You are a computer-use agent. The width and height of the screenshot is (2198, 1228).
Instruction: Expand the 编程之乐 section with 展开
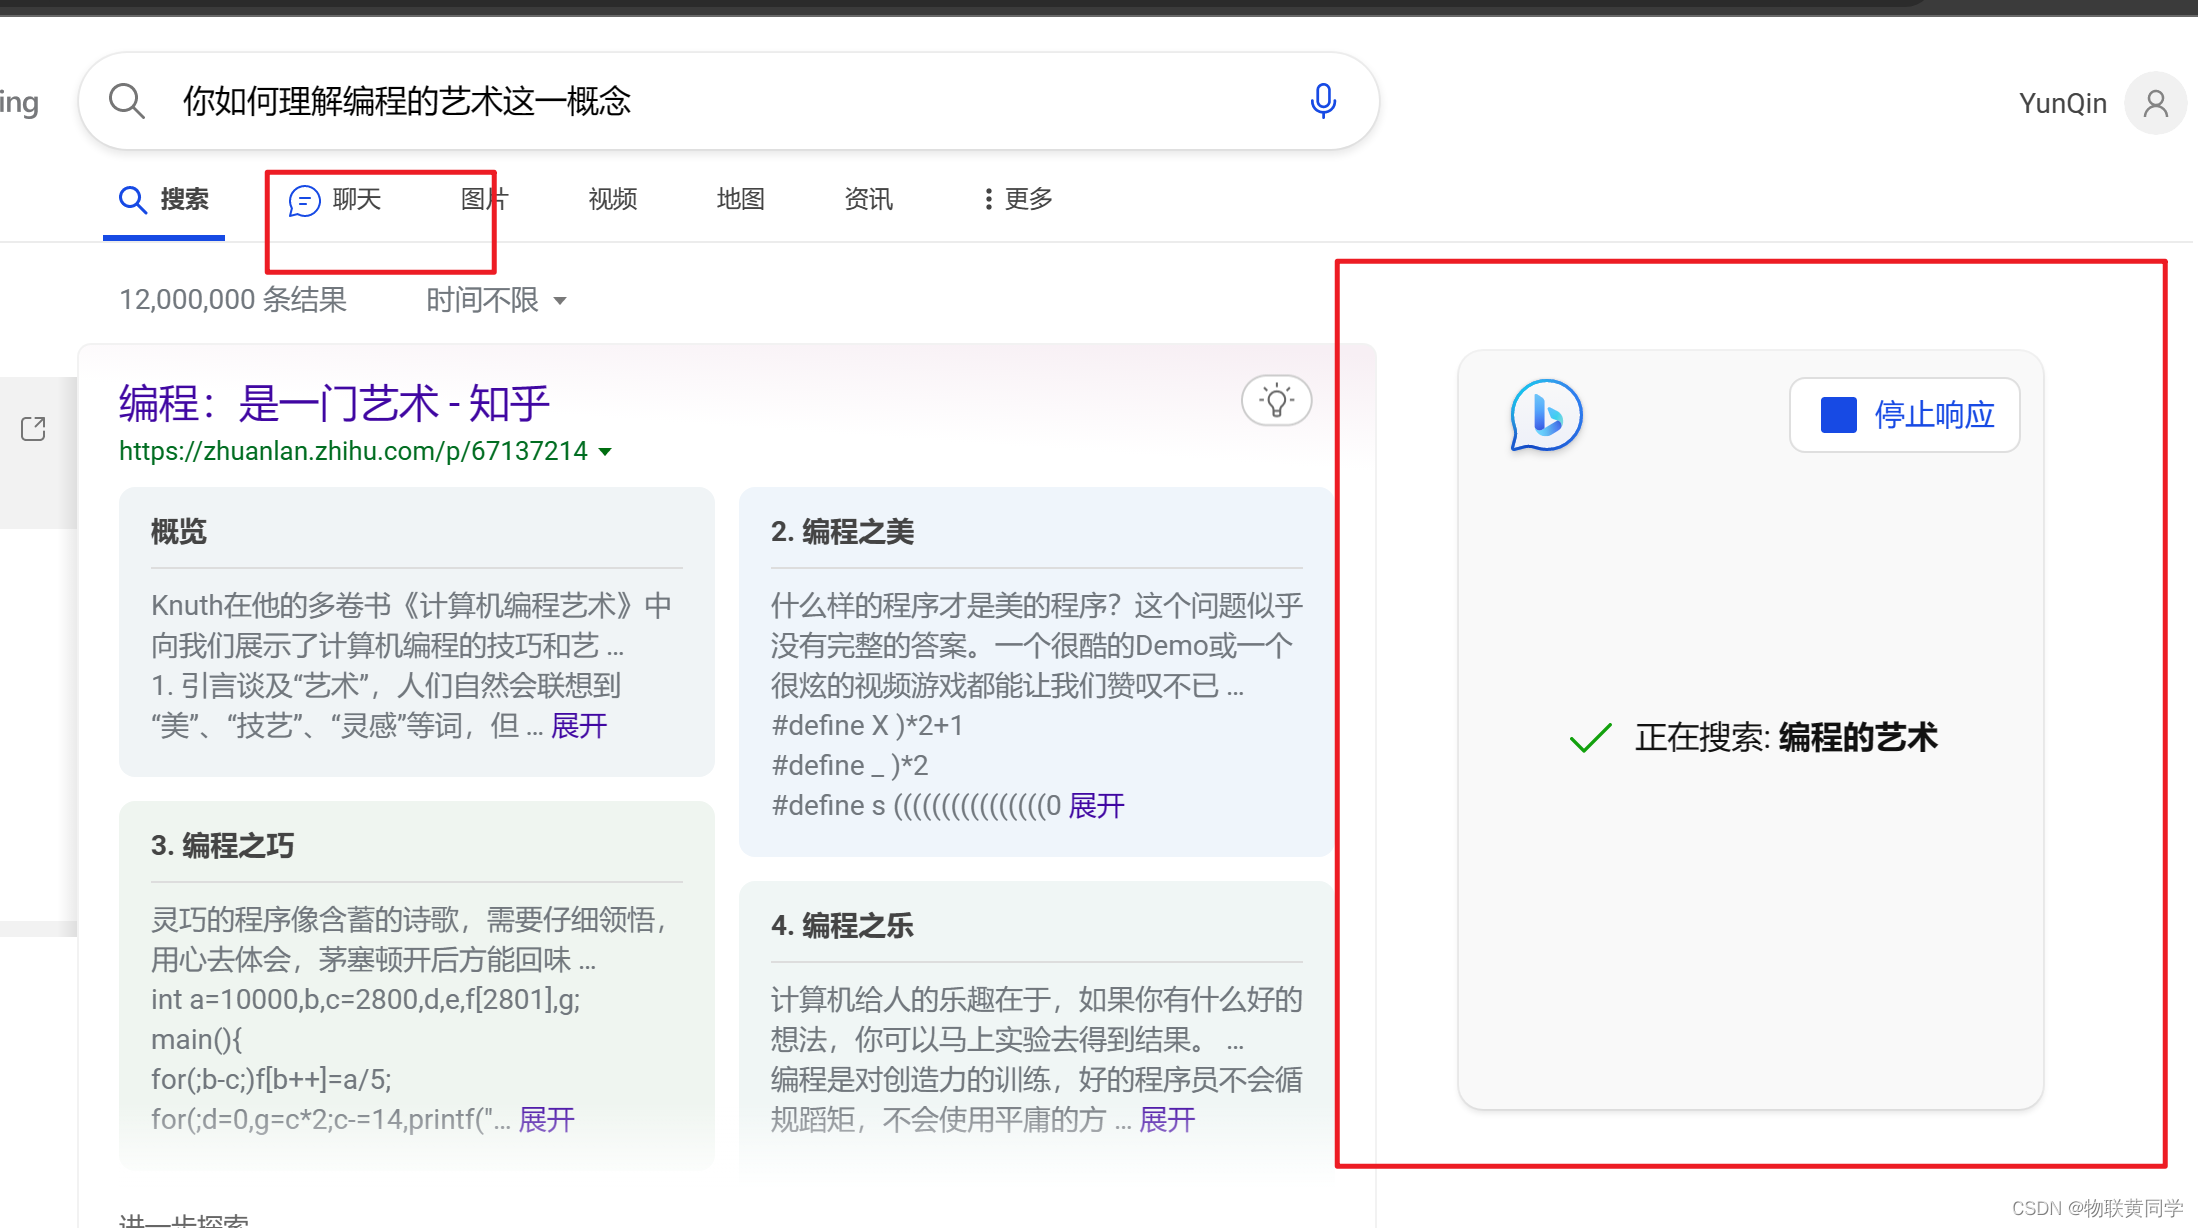click(x=1167, y=1120)
